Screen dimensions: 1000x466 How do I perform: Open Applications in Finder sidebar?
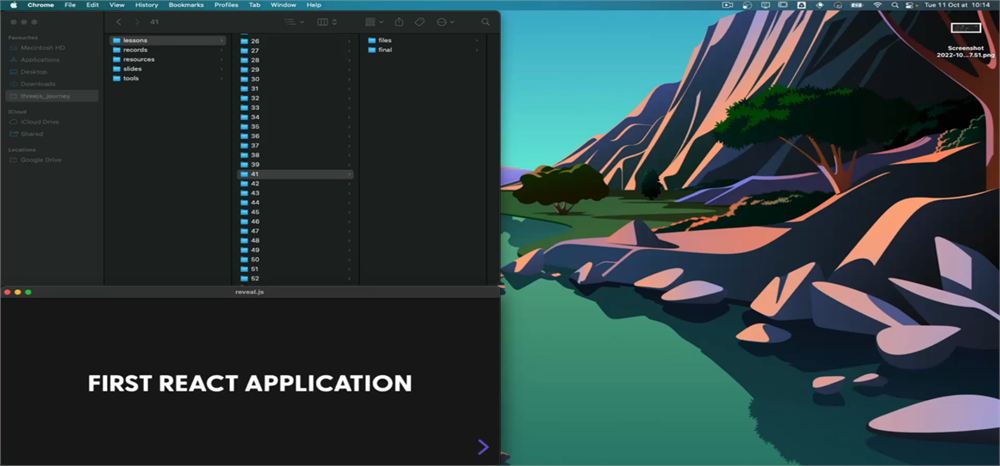52,60
